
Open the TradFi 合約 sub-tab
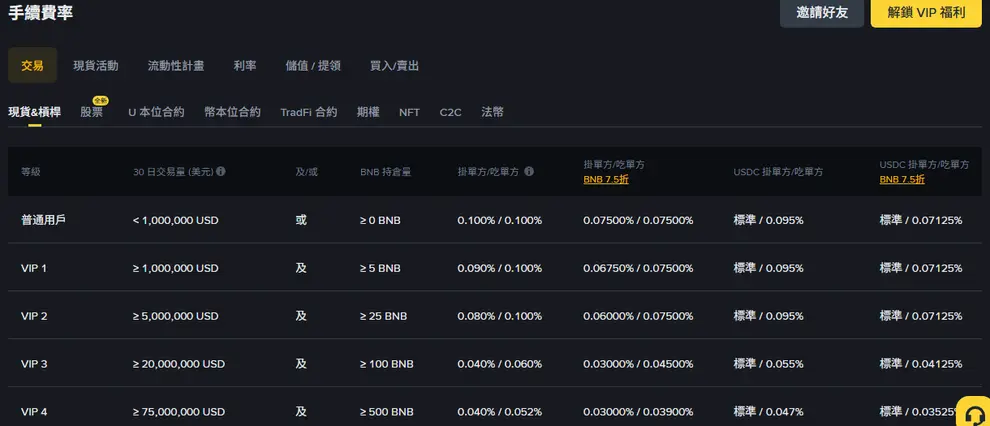coord(309,112)
